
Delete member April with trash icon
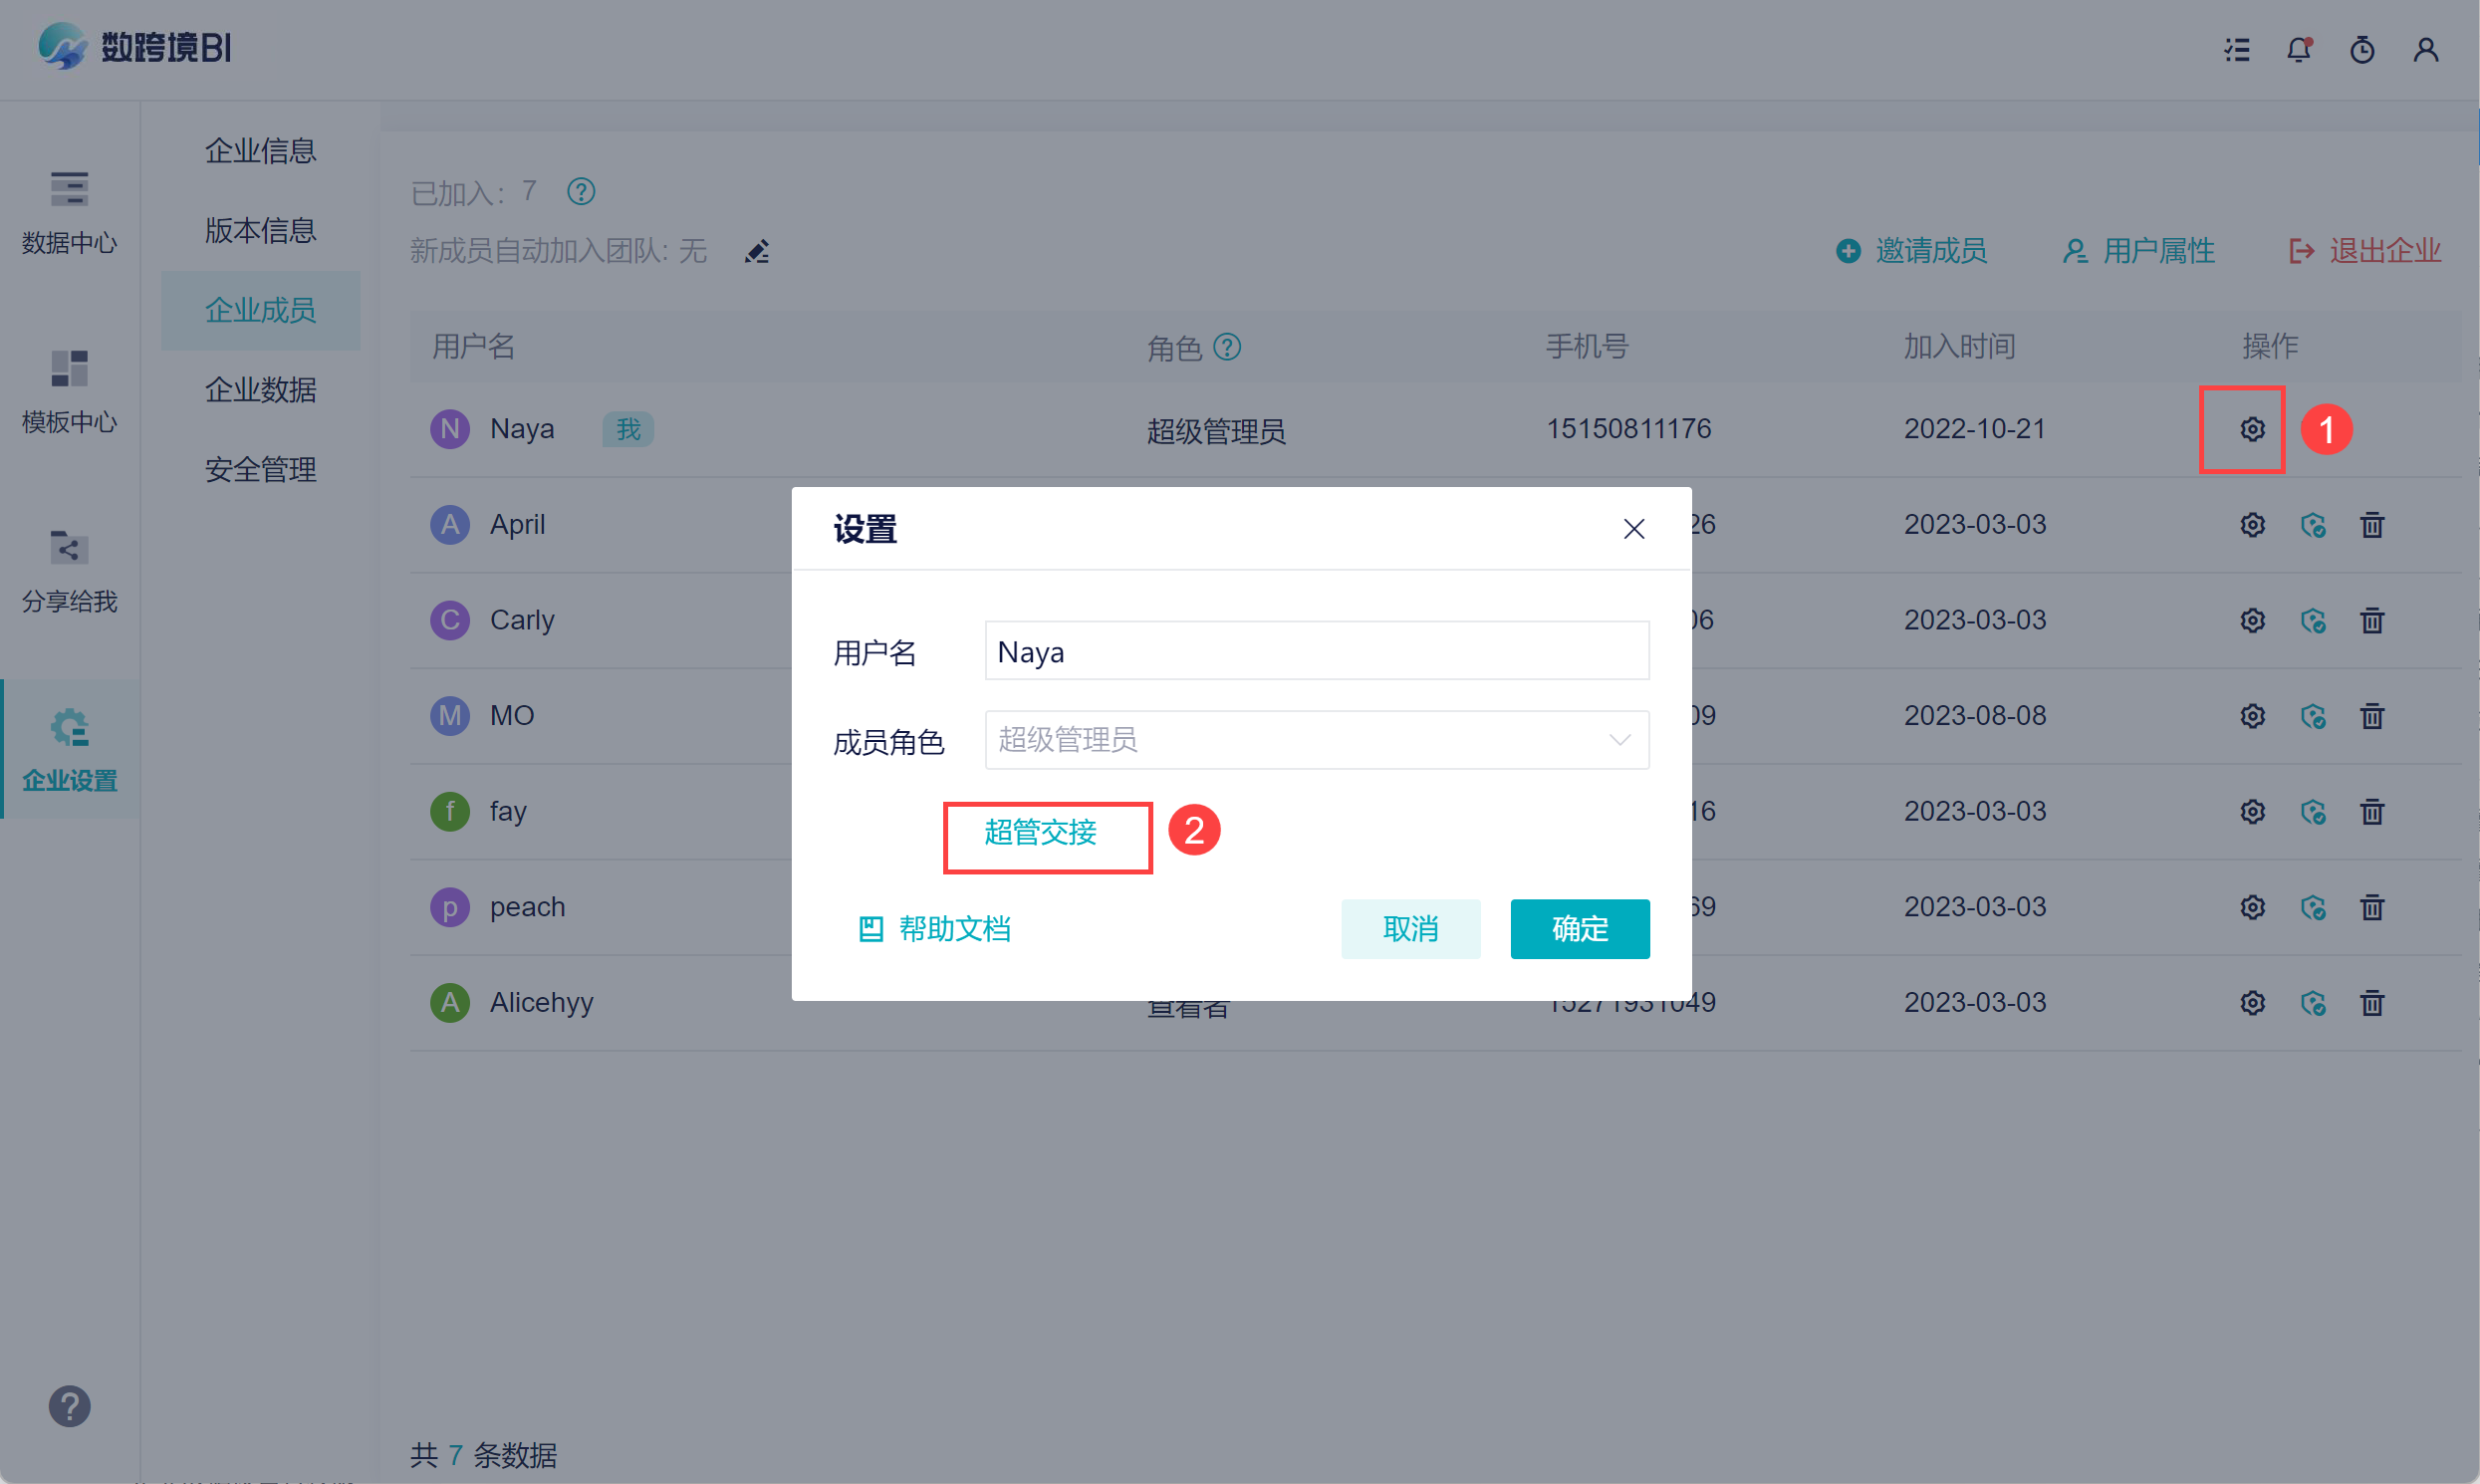(x=2371, y=524)
